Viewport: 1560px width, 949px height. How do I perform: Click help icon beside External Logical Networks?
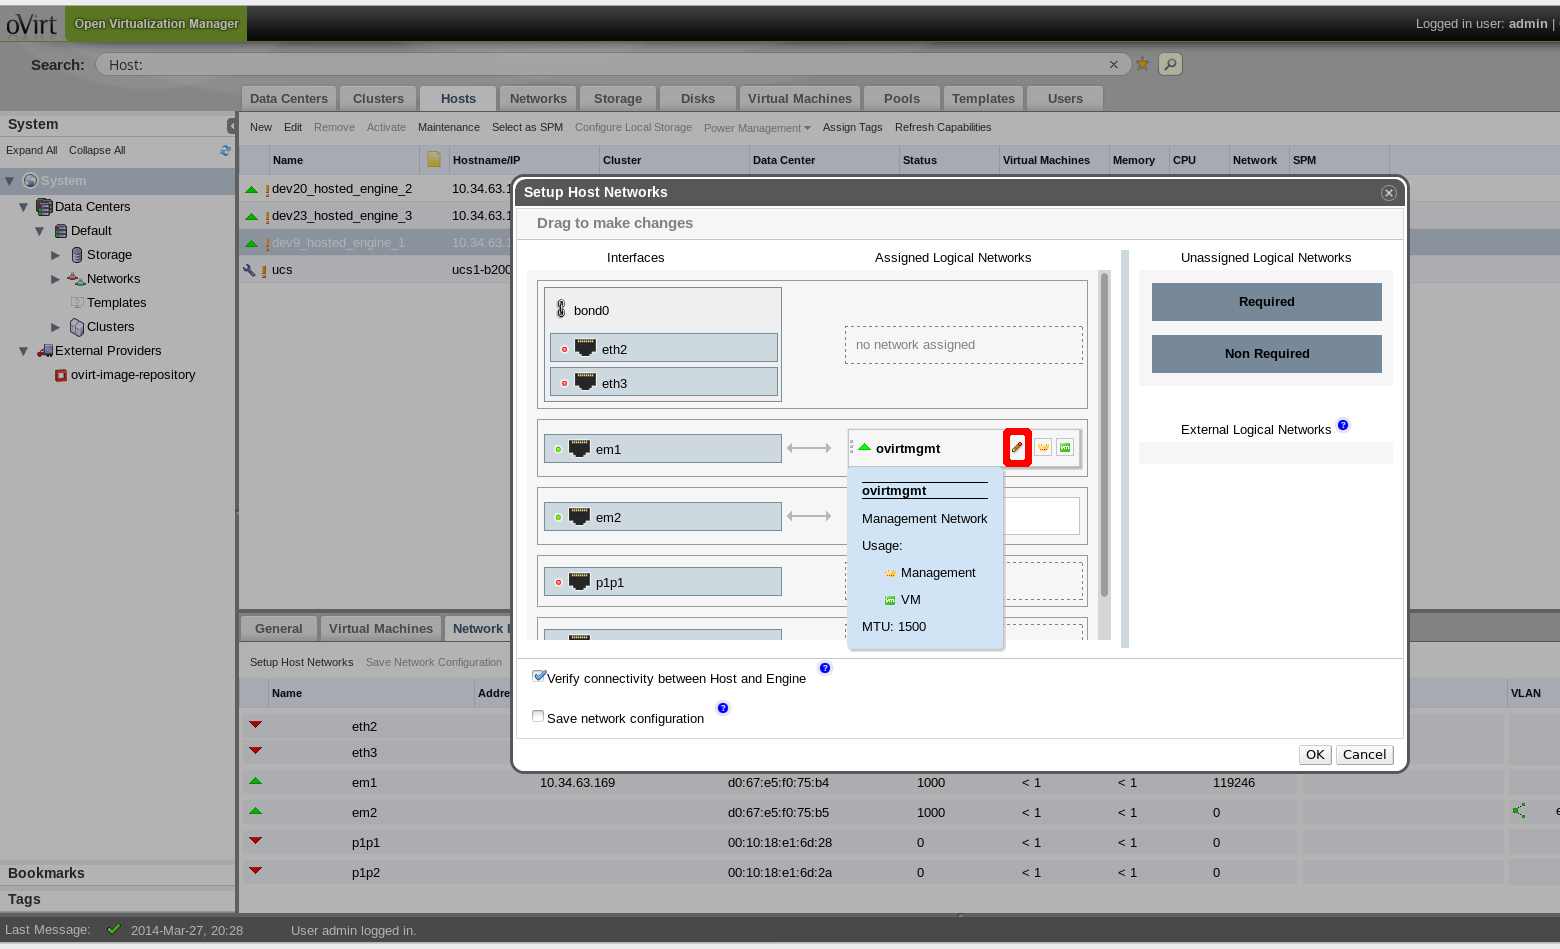pos(1343,425)
